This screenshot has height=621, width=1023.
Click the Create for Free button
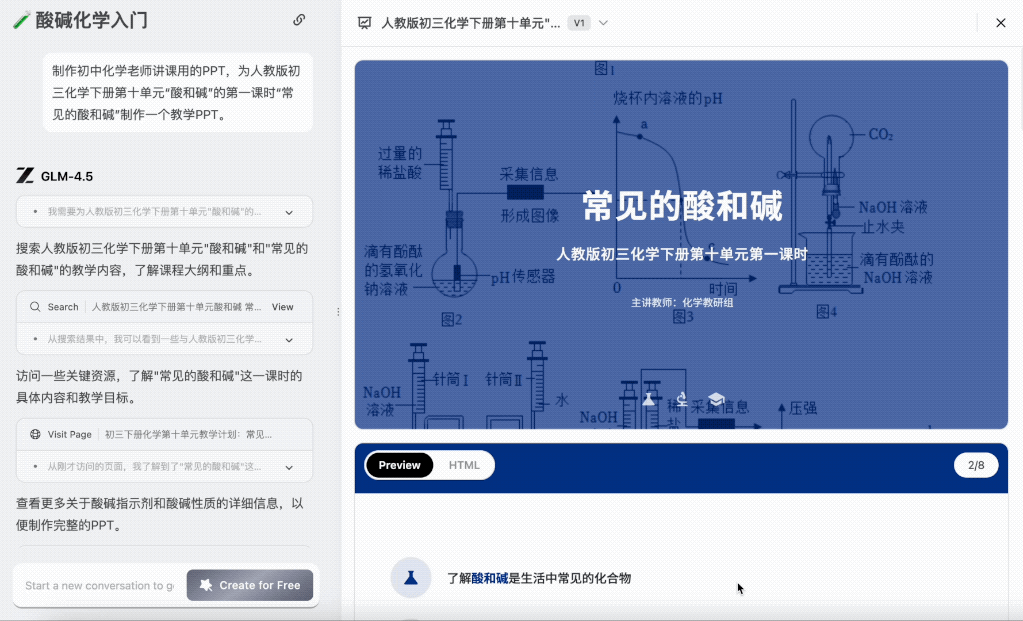250,585
